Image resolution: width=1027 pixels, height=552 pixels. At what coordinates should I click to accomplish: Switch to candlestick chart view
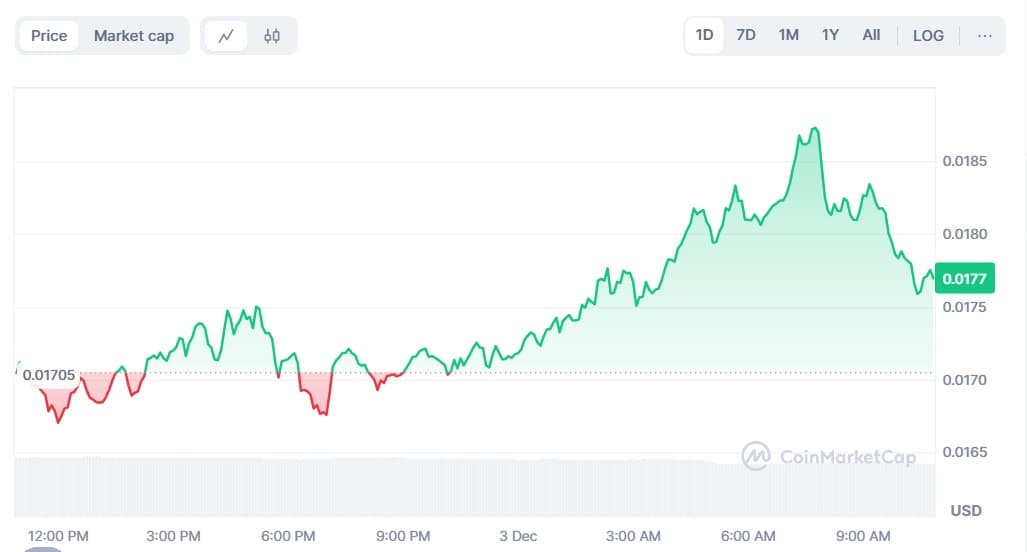pos(272,36)
